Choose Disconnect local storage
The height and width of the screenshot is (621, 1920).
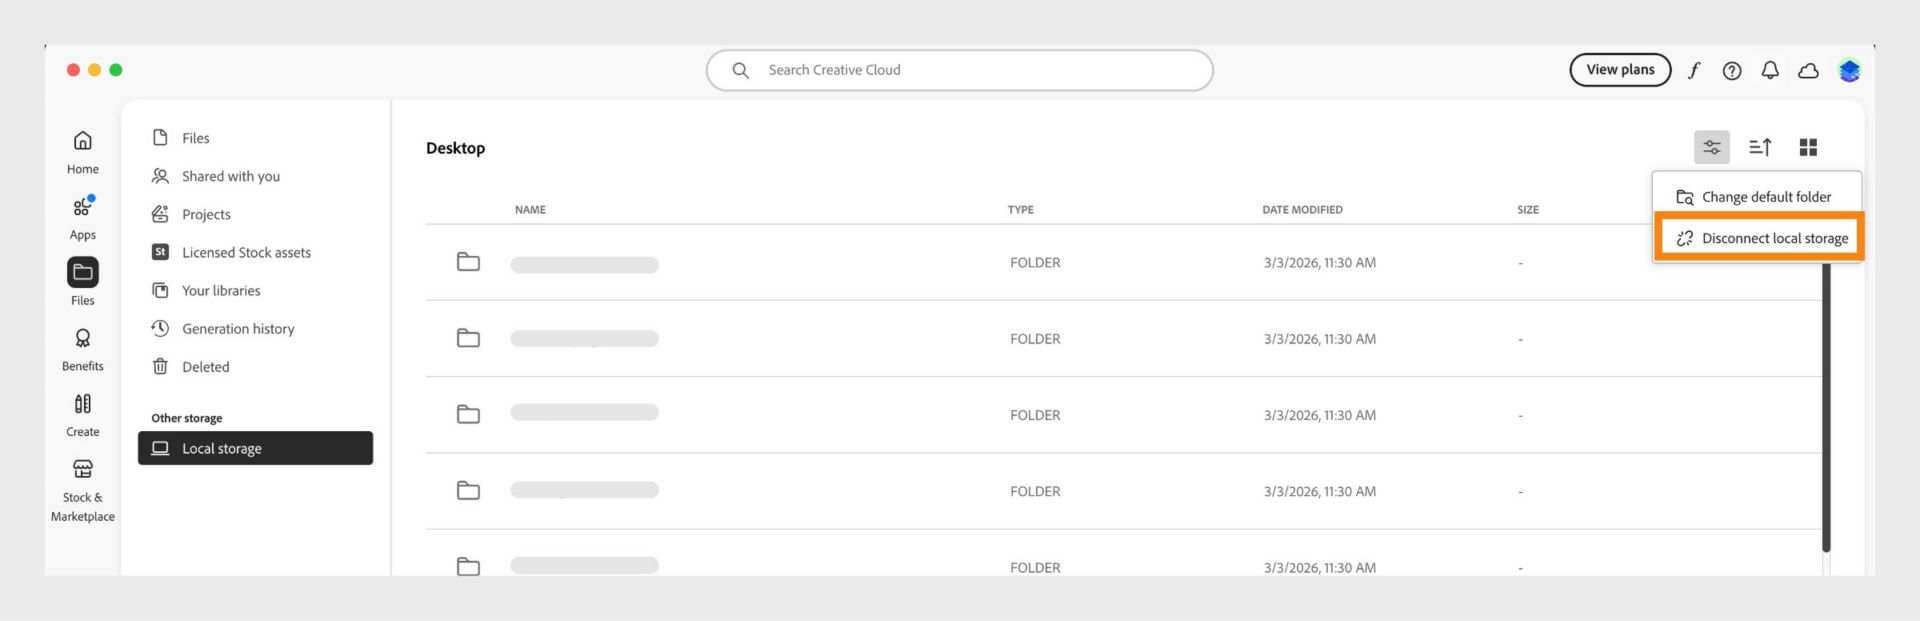pyautogui.click(x=1760, y=238)
